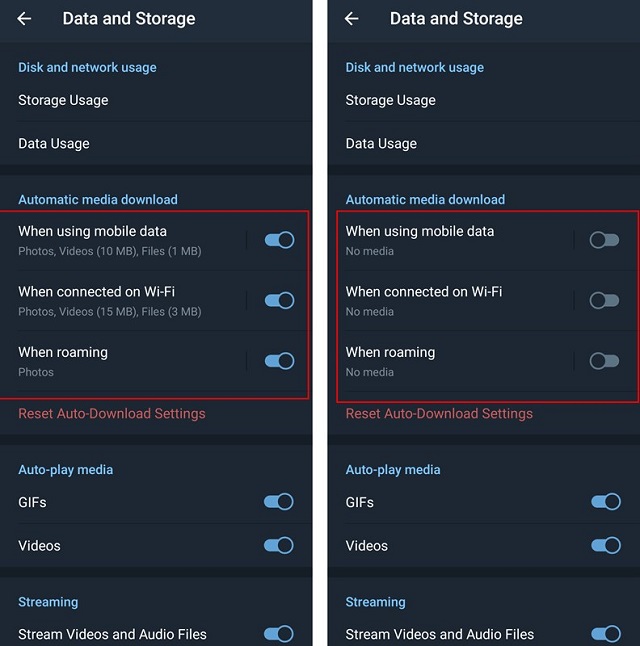Disable roaming auto-download on left screen
640x646 pixels.
tap(279, 361)
